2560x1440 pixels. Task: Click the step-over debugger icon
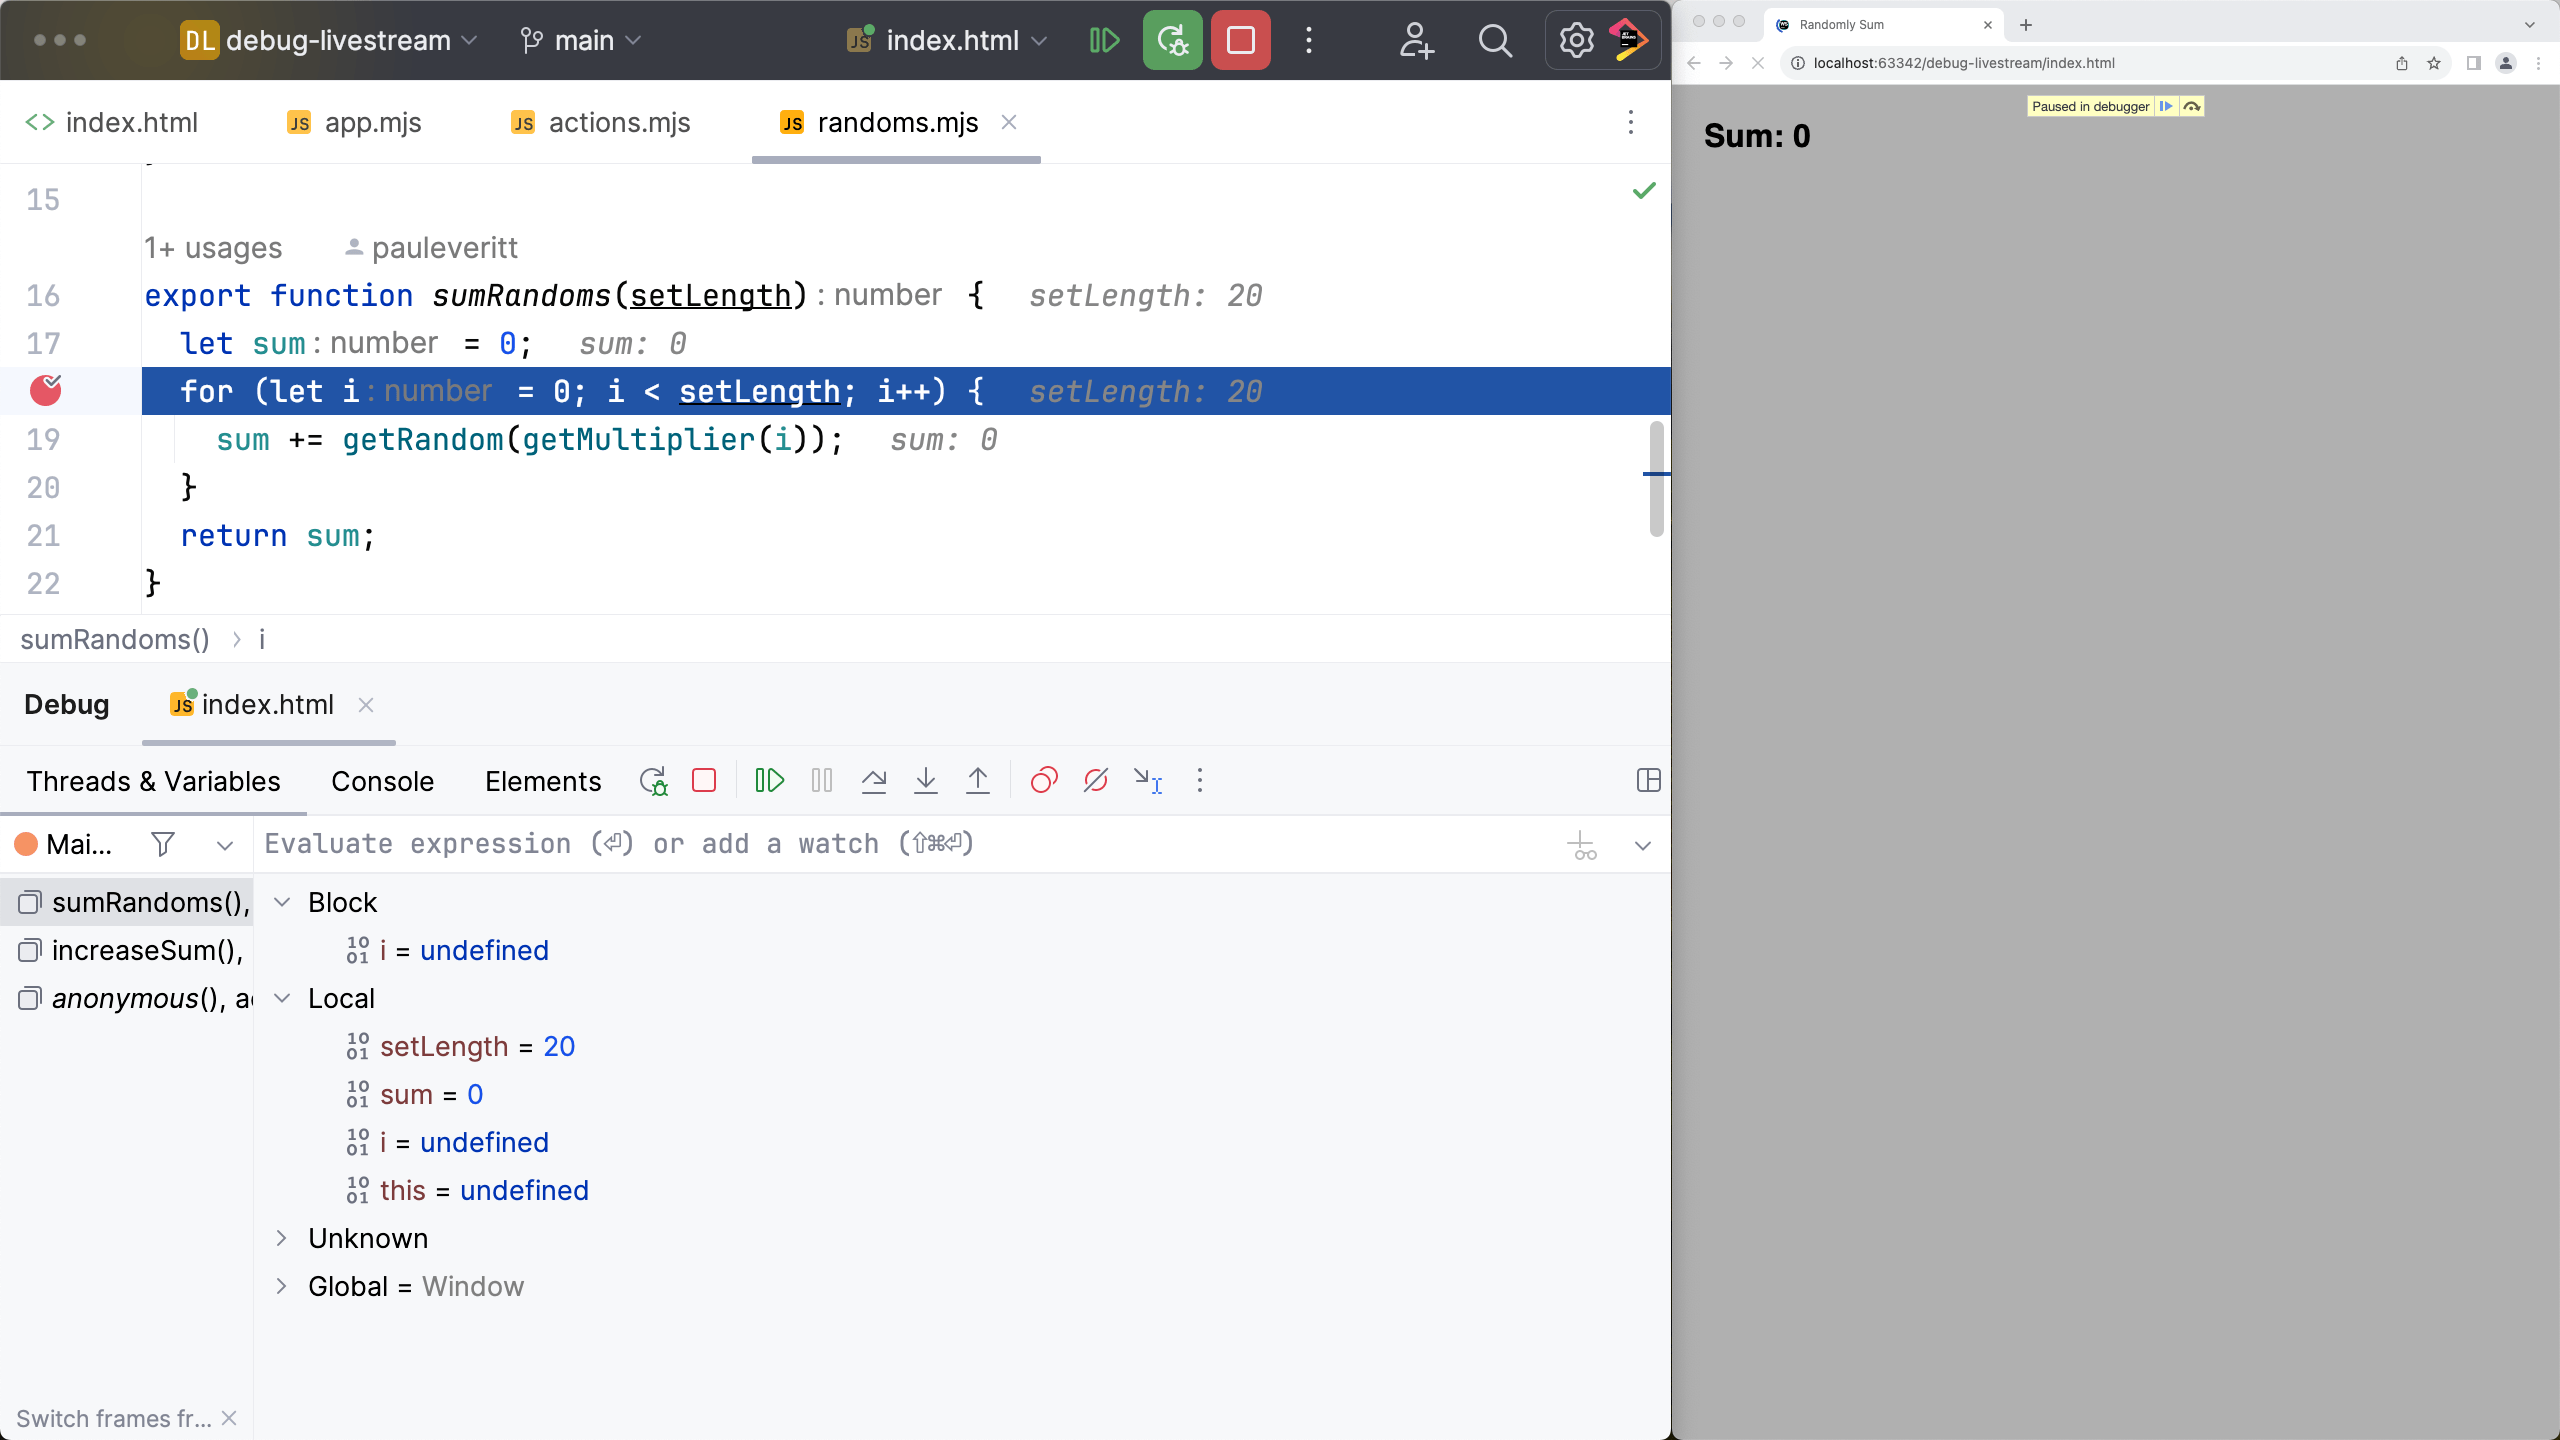(874, 781)
